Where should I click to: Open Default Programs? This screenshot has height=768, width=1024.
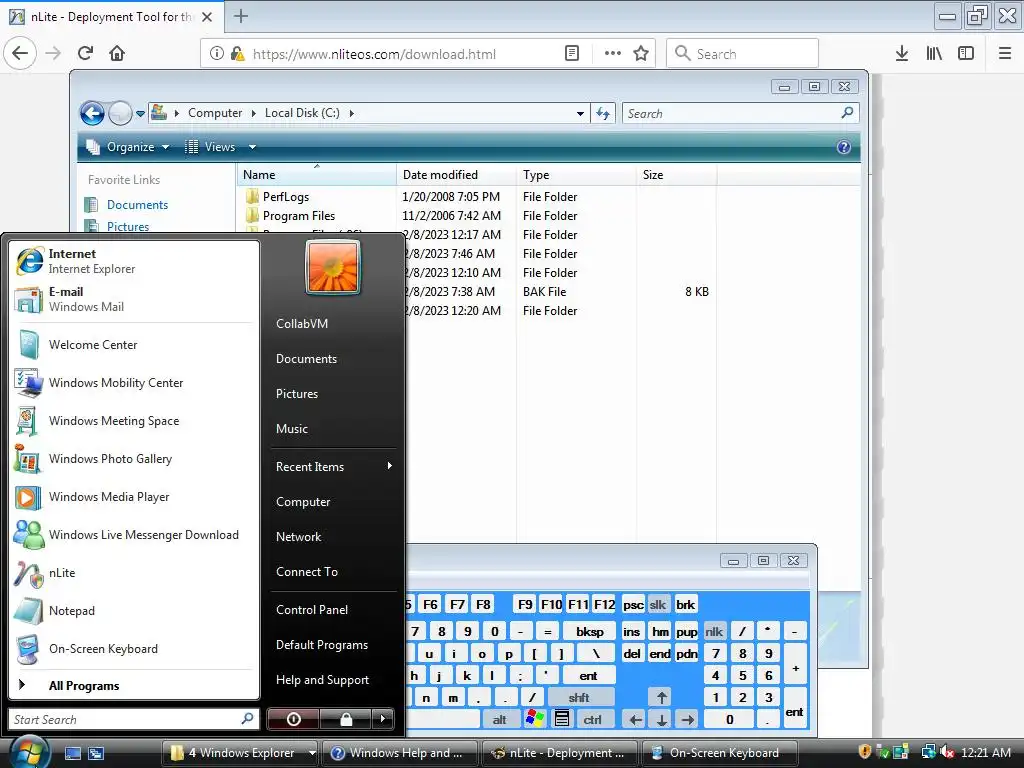[321, 645]
